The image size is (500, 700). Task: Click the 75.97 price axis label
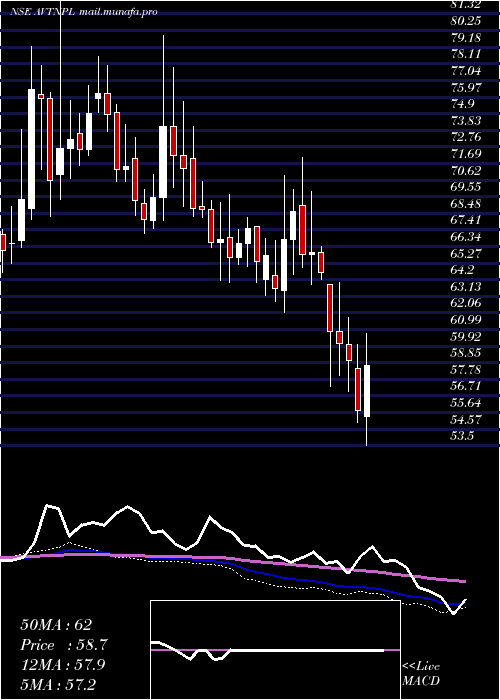click(x=466, y=87)
